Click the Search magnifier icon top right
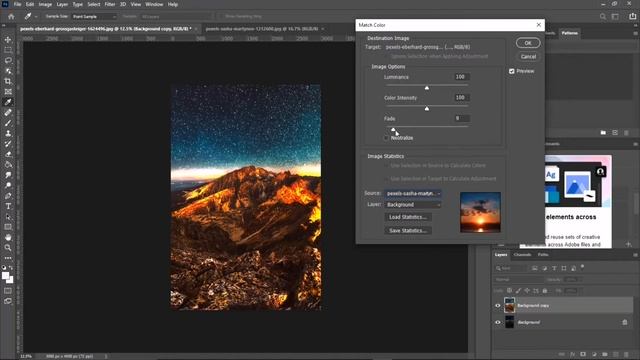This screenshot has width=640, height=360. [603, 16]
